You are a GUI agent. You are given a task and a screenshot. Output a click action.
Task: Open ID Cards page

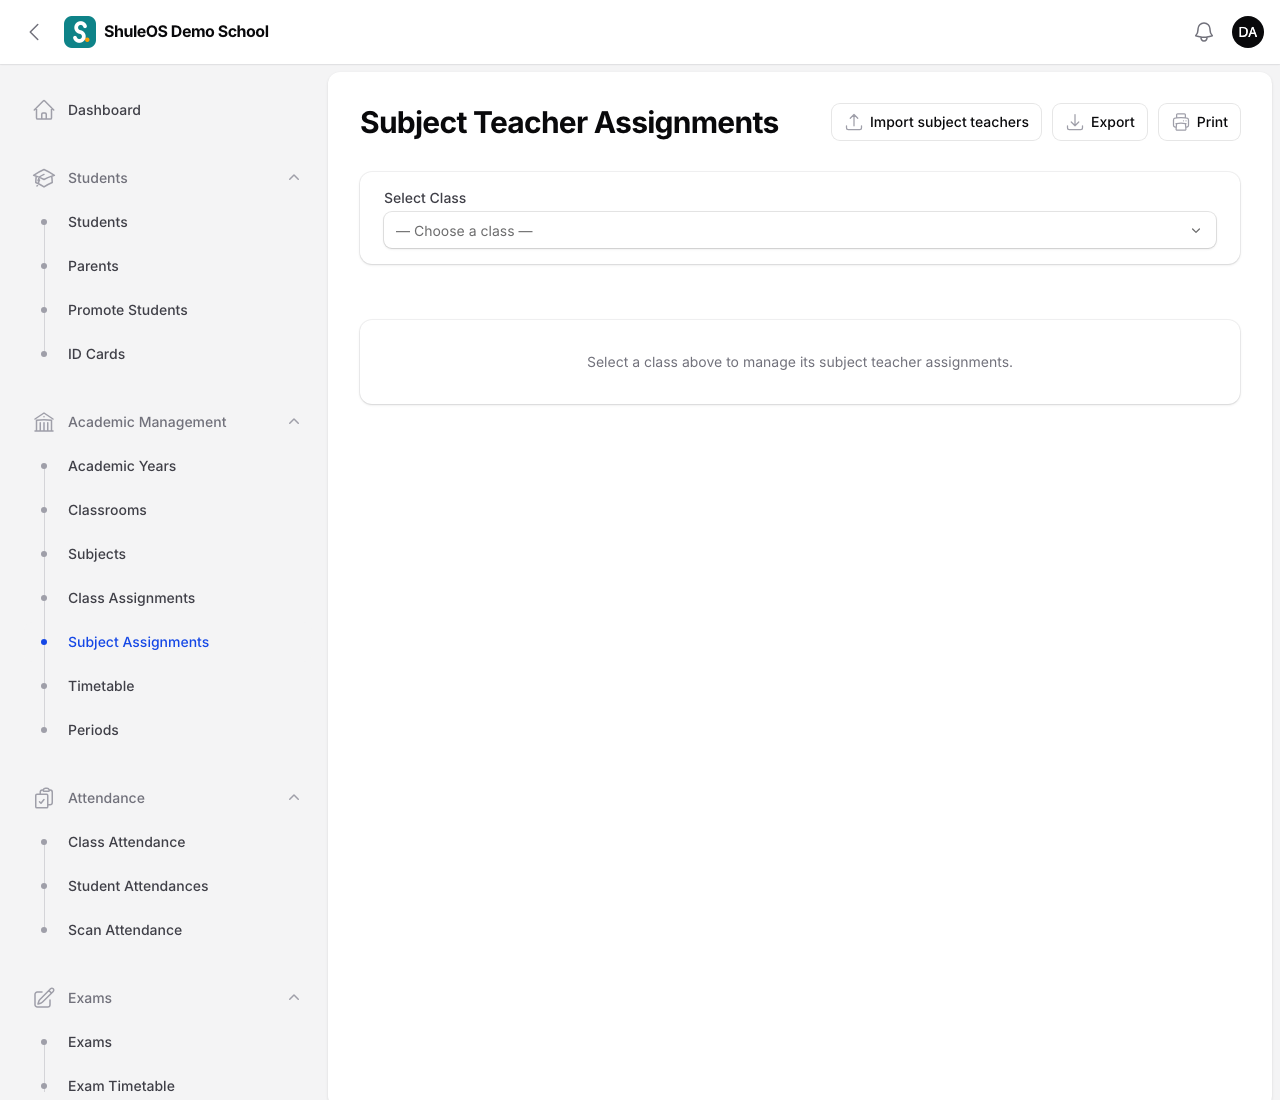(x=96, y=354)
